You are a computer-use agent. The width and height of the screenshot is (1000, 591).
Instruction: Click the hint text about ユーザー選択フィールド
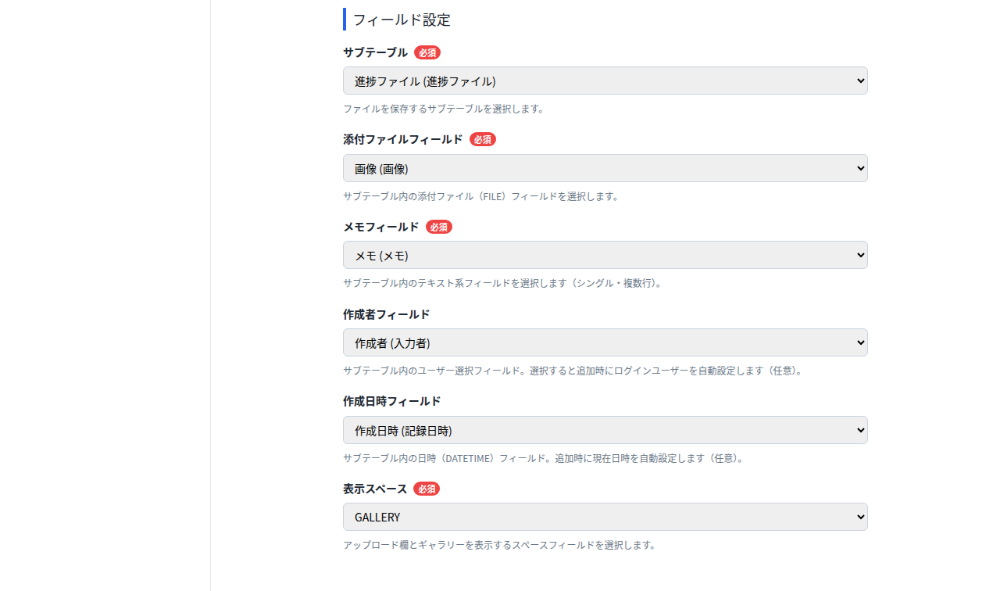(x=574, y=370)
